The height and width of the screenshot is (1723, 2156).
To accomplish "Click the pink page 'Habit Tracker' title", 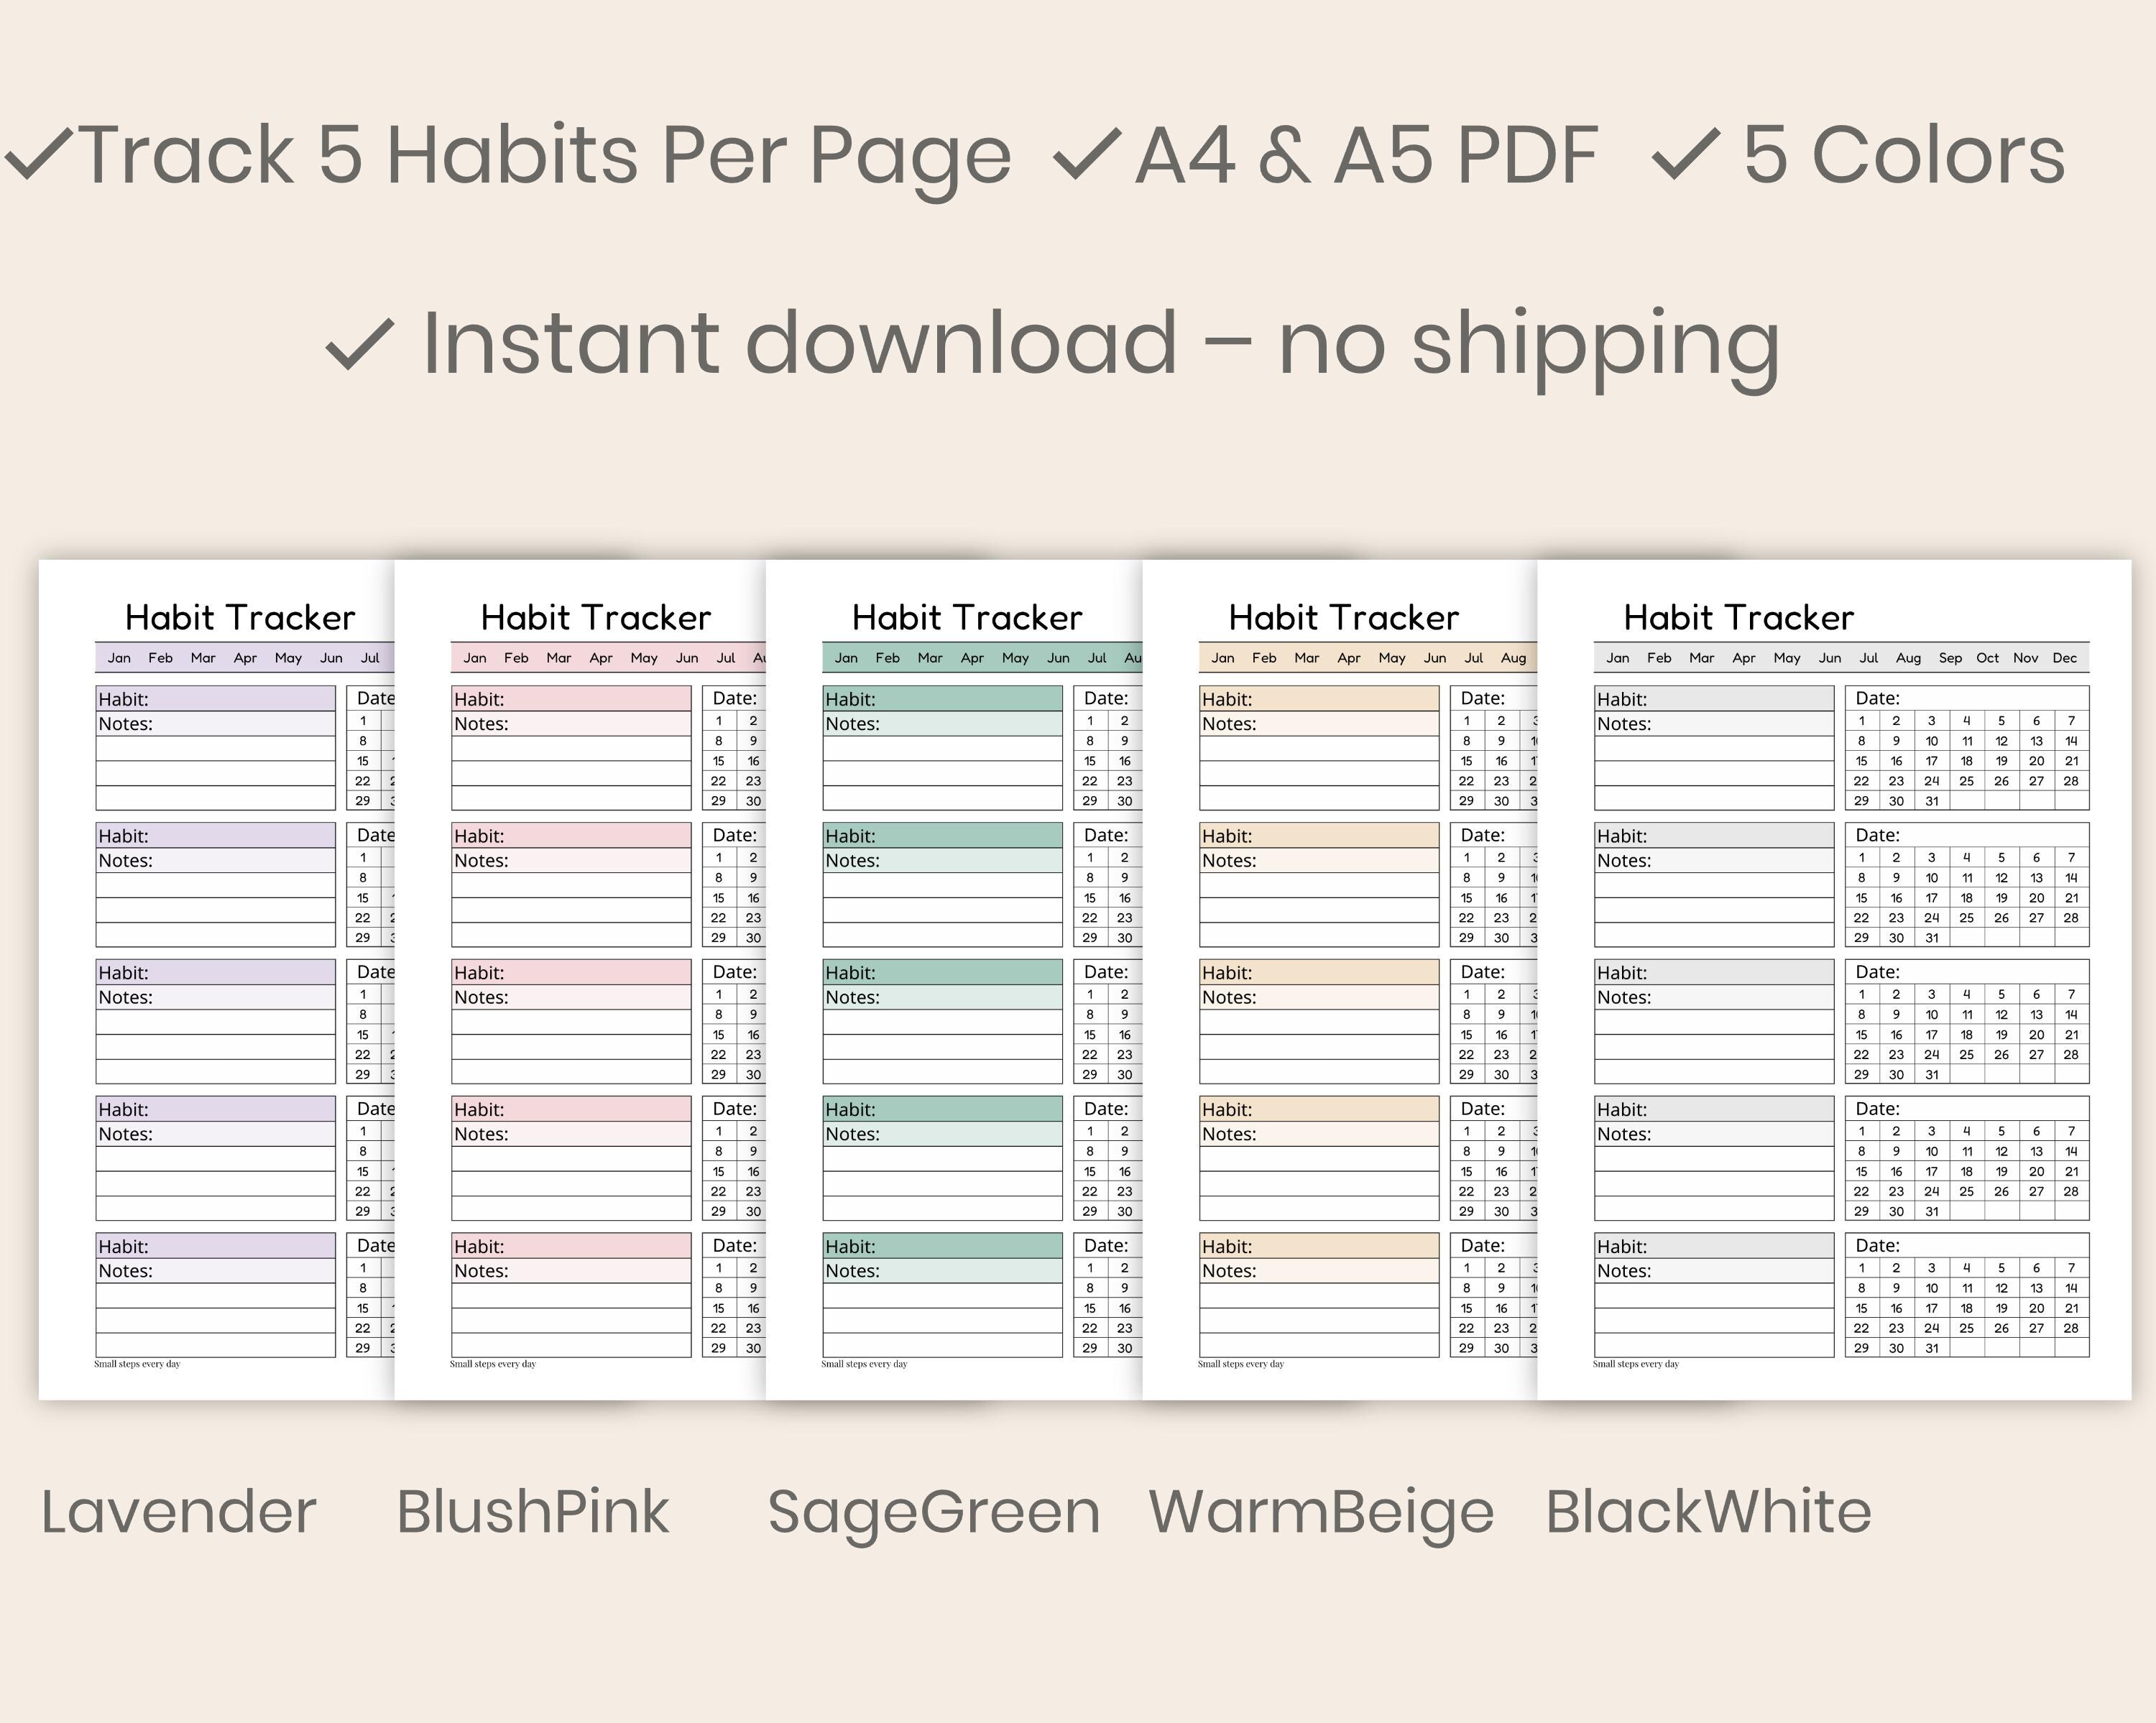I will tap(596, 617).
